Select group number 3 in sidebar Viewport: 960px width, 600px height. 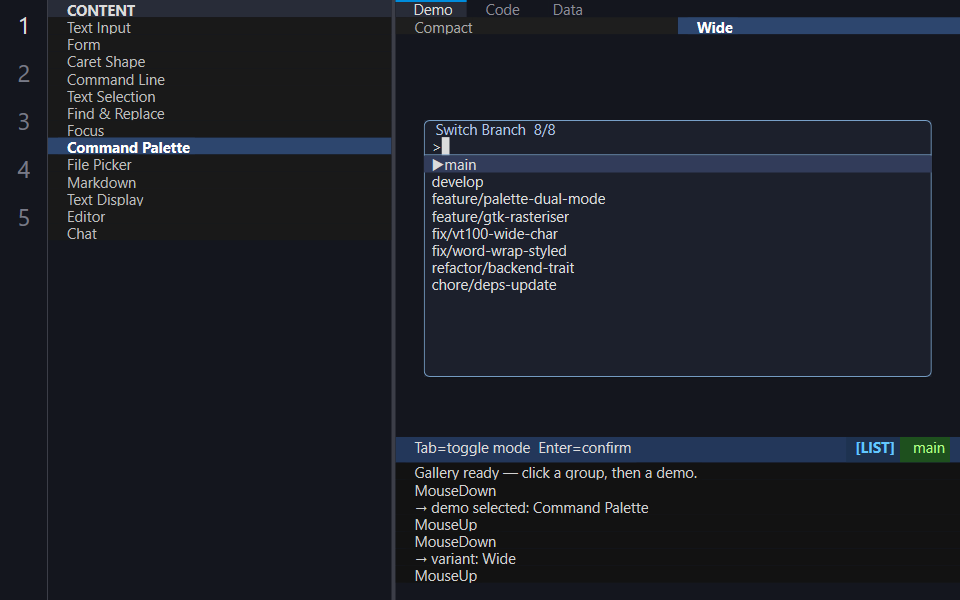tap(23, 121)
